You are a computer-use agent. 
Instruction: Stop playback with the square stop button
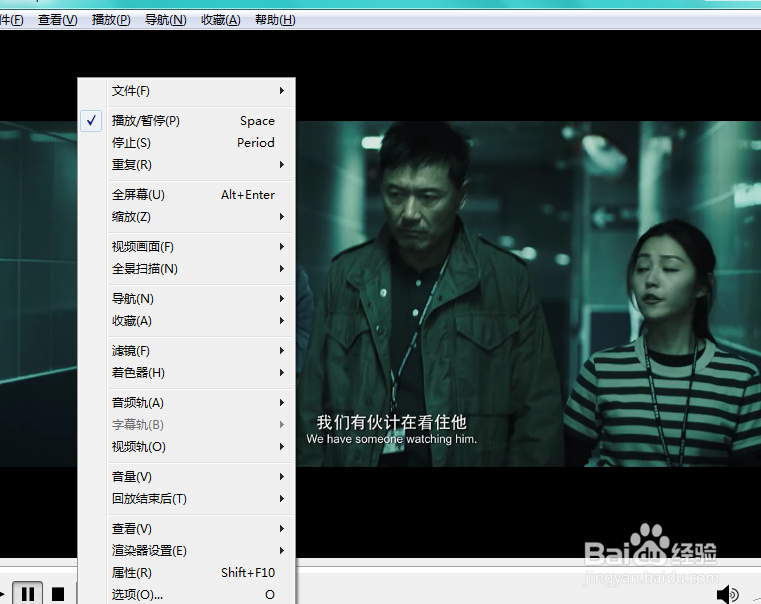pyautogui.click(x=58, y=594)
